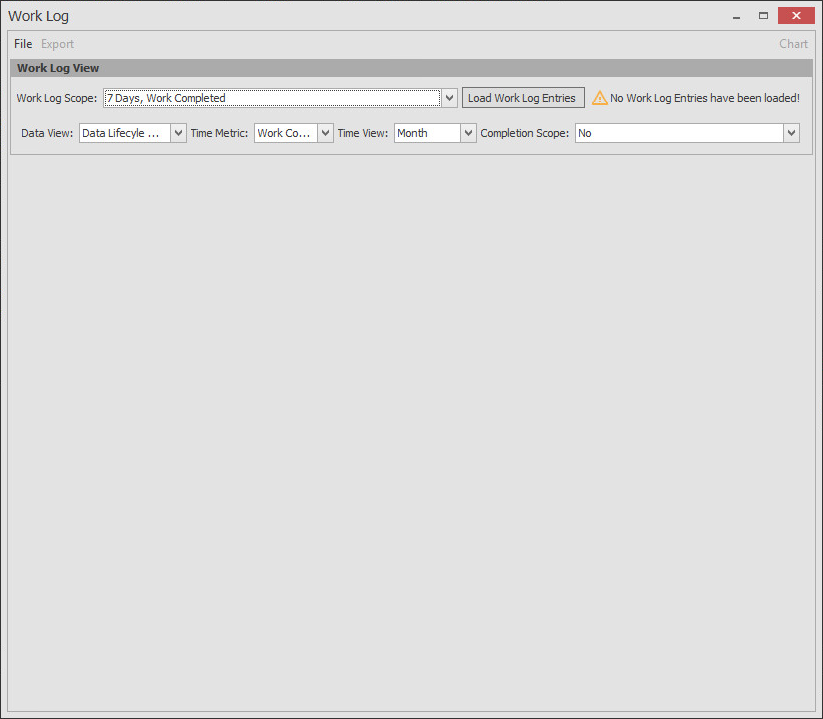Viewport: 823px width, 719px height.
Task: Open the Export menu
Action: [57, 44]
